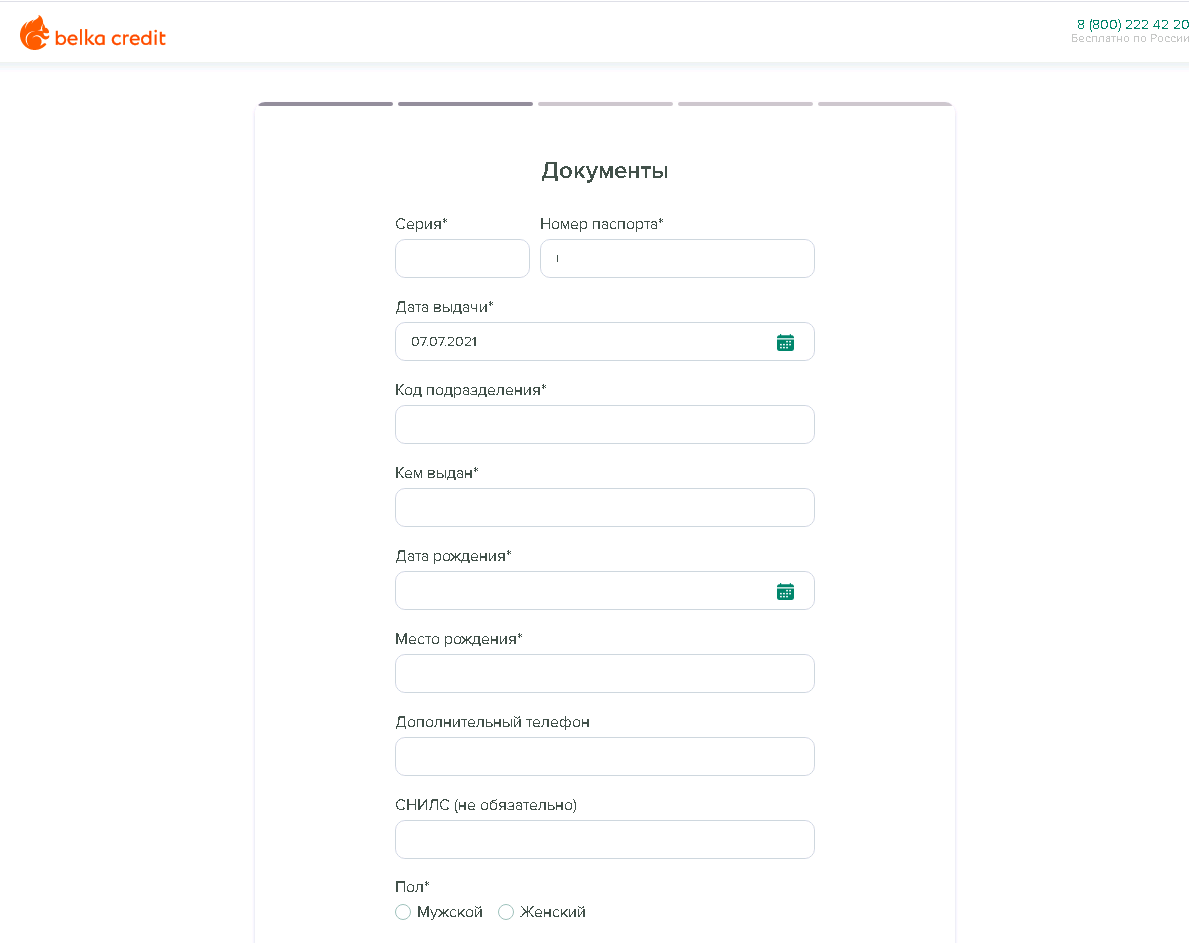Click the Дата рождения date field
This screenshot has width=1189, height=943.
(580, 591)
